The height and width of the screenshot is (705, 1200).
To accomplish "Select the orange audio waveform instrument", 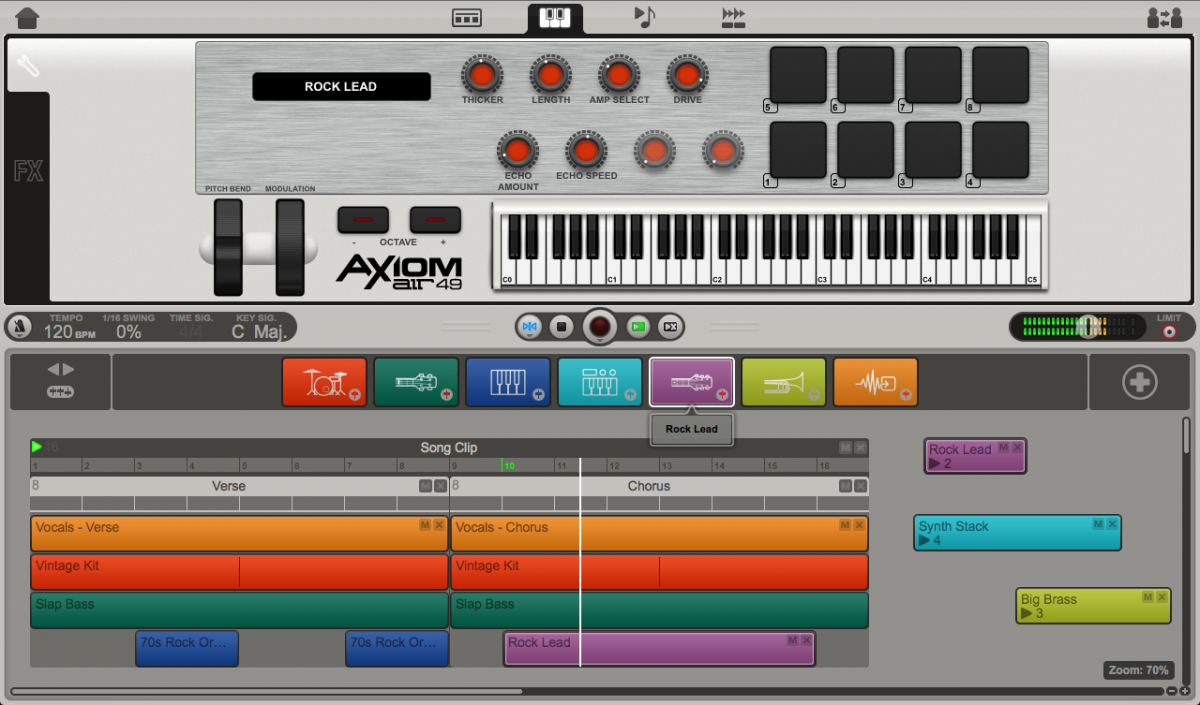I will 876,382.
